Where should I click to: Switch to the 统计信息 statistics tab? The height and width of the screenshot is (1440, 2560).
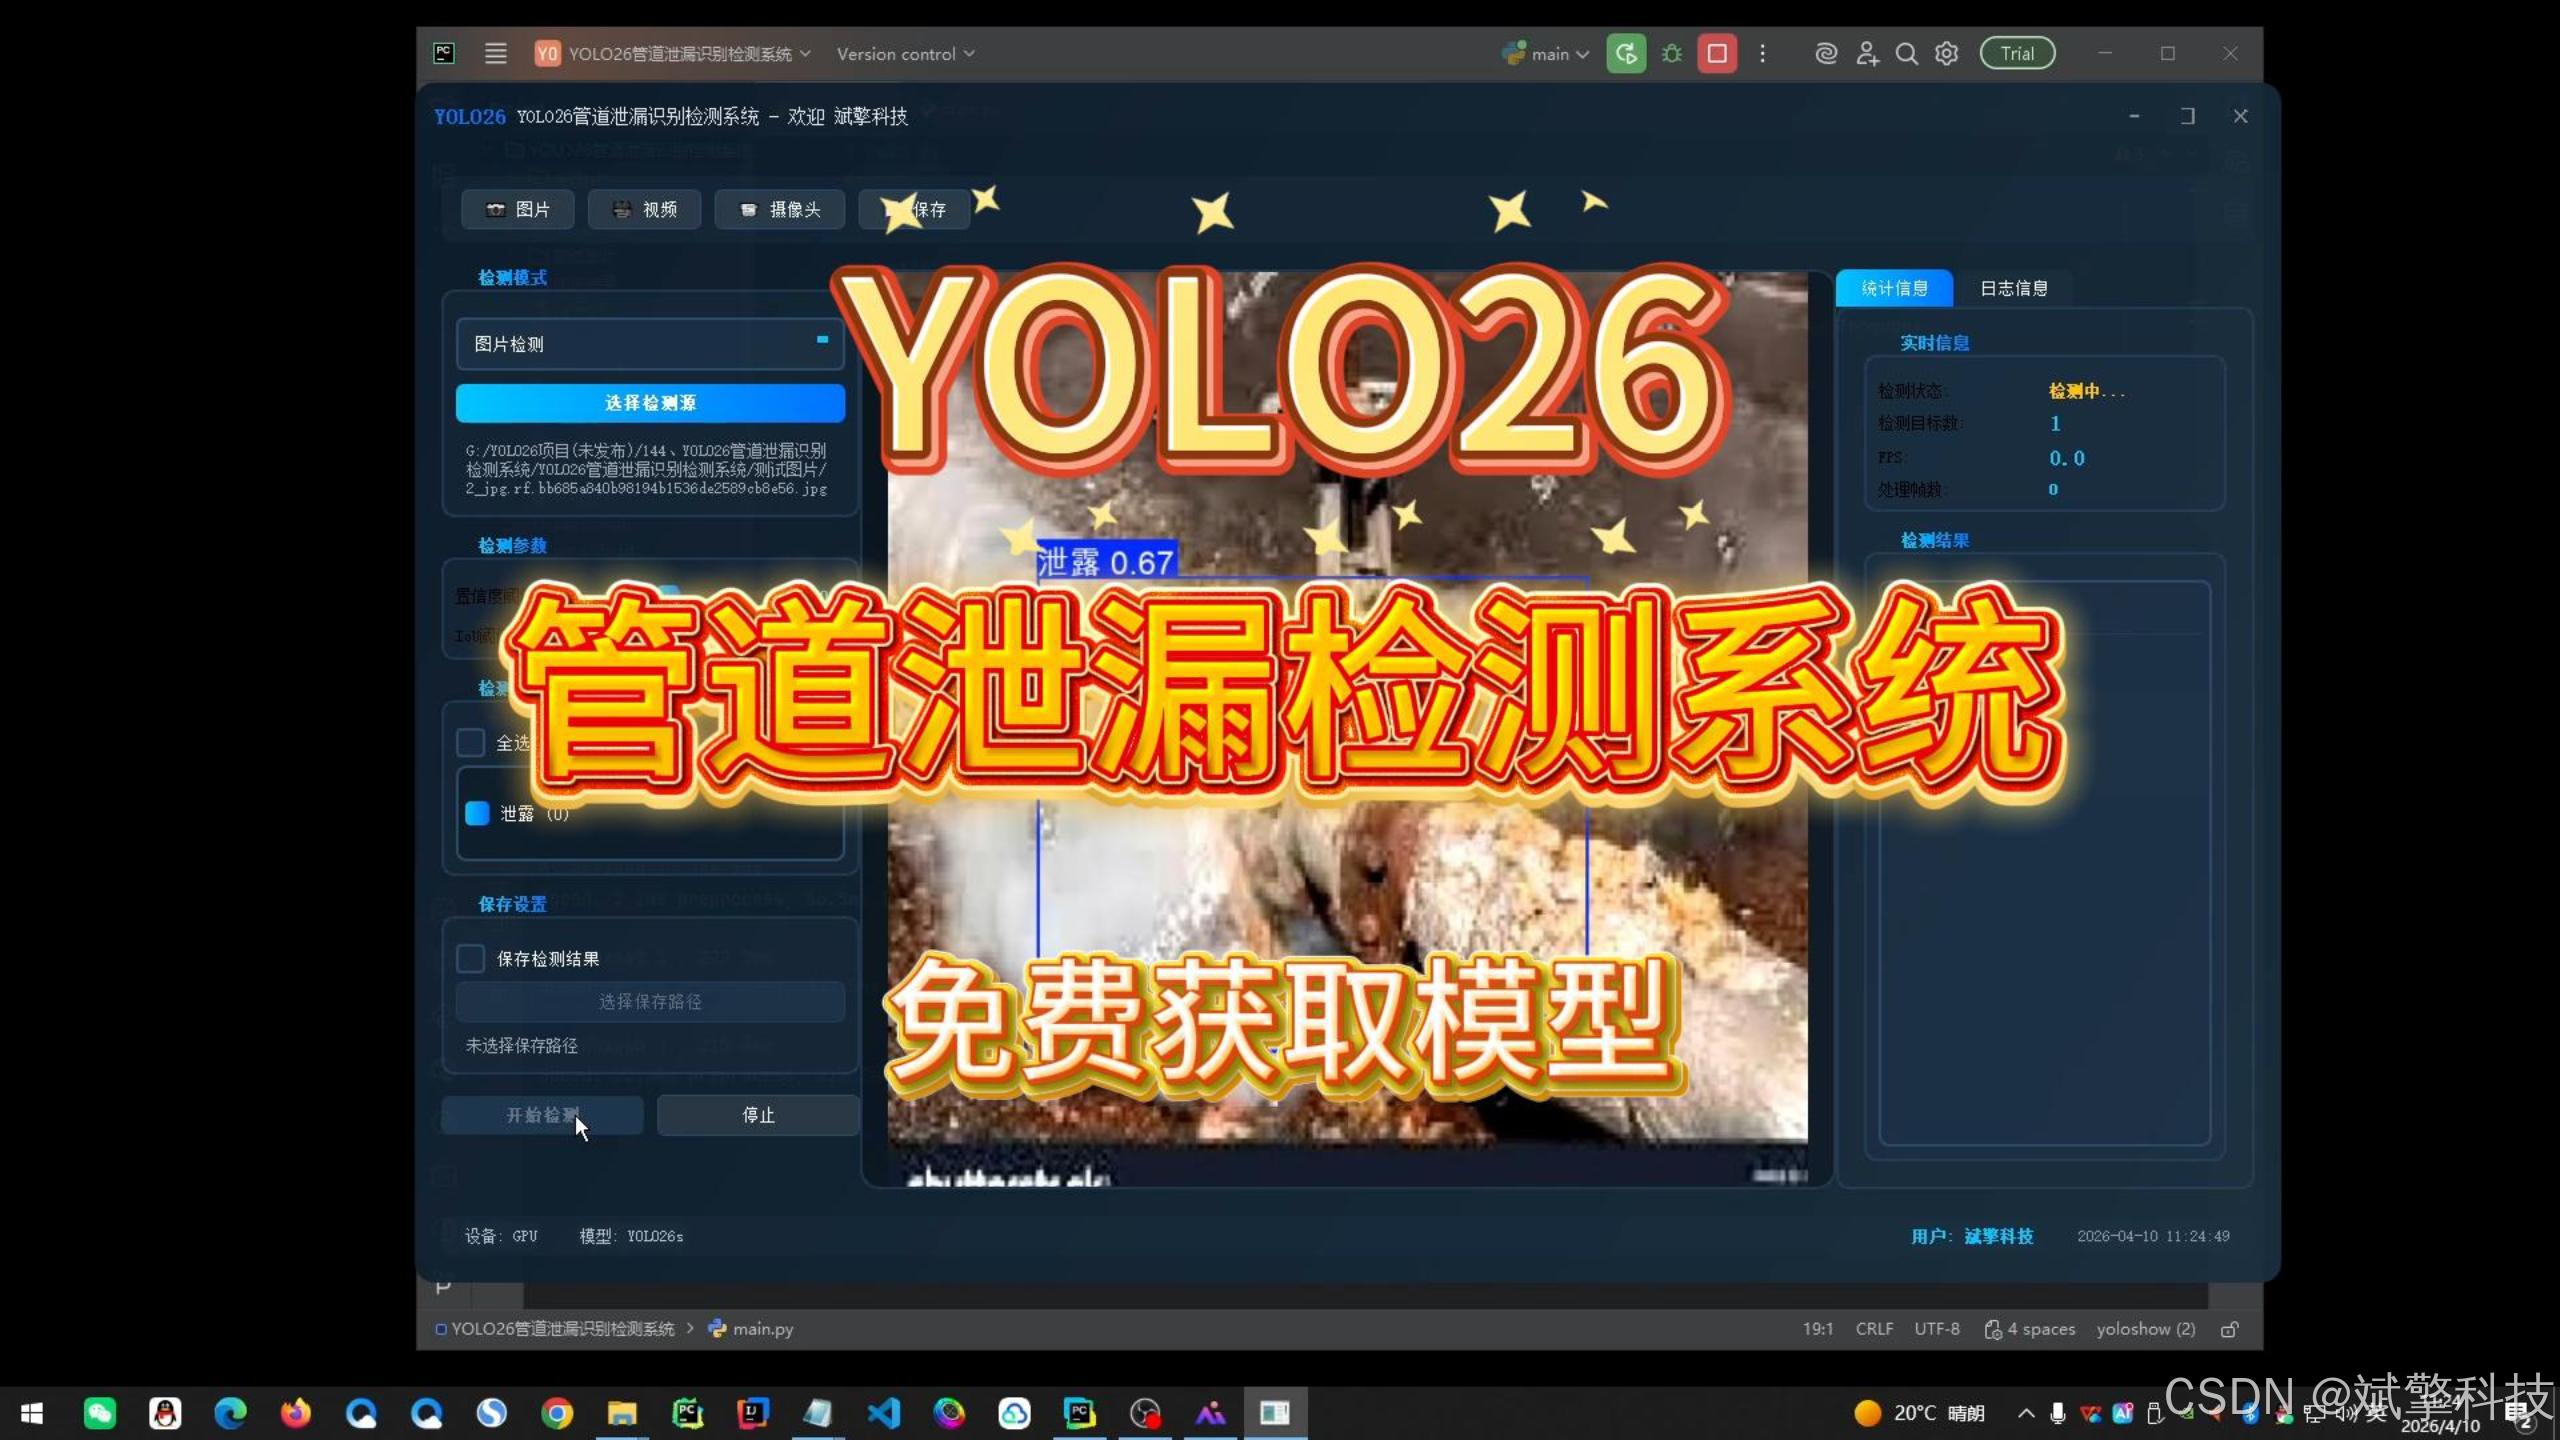pyautogui.click(x=1894, y=288)
